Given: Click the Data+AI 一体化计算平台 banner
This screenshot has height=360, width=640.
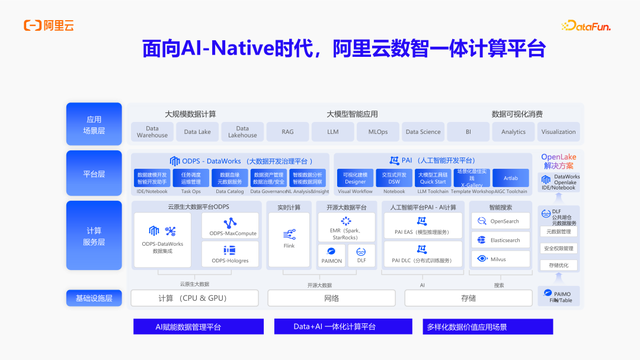Looking at the screenshot, I should tap(343, 327).
